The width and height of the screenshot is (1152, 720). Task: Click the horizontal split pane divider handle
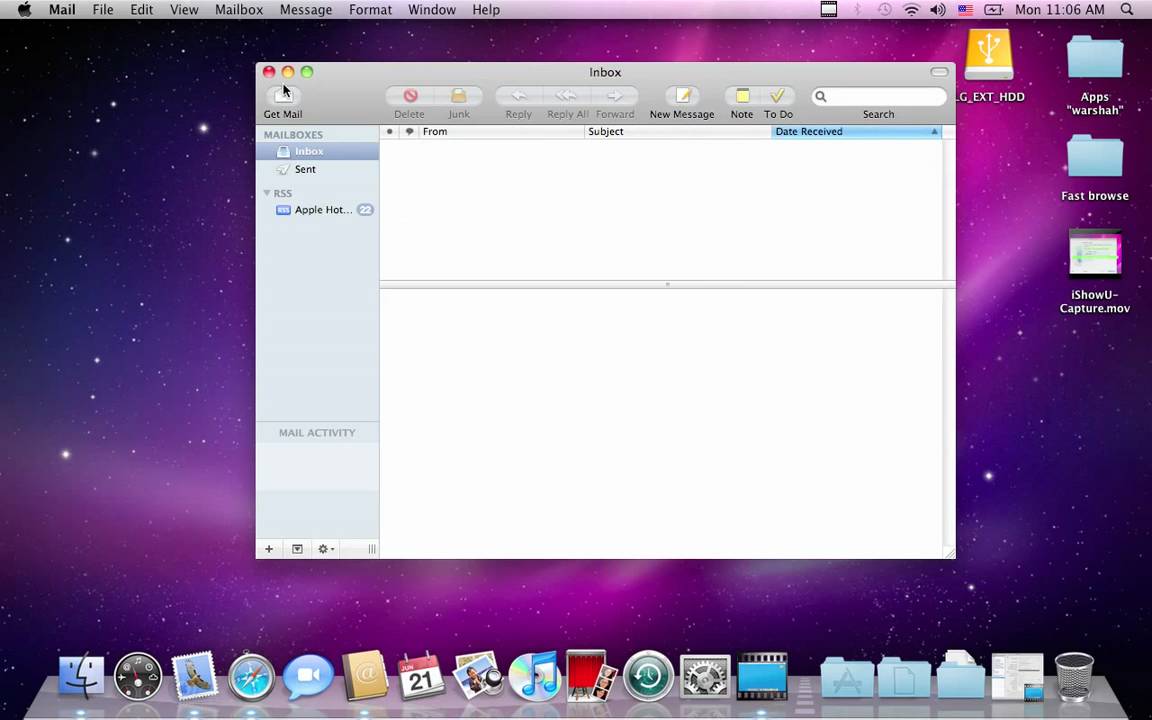click(667, 284)
